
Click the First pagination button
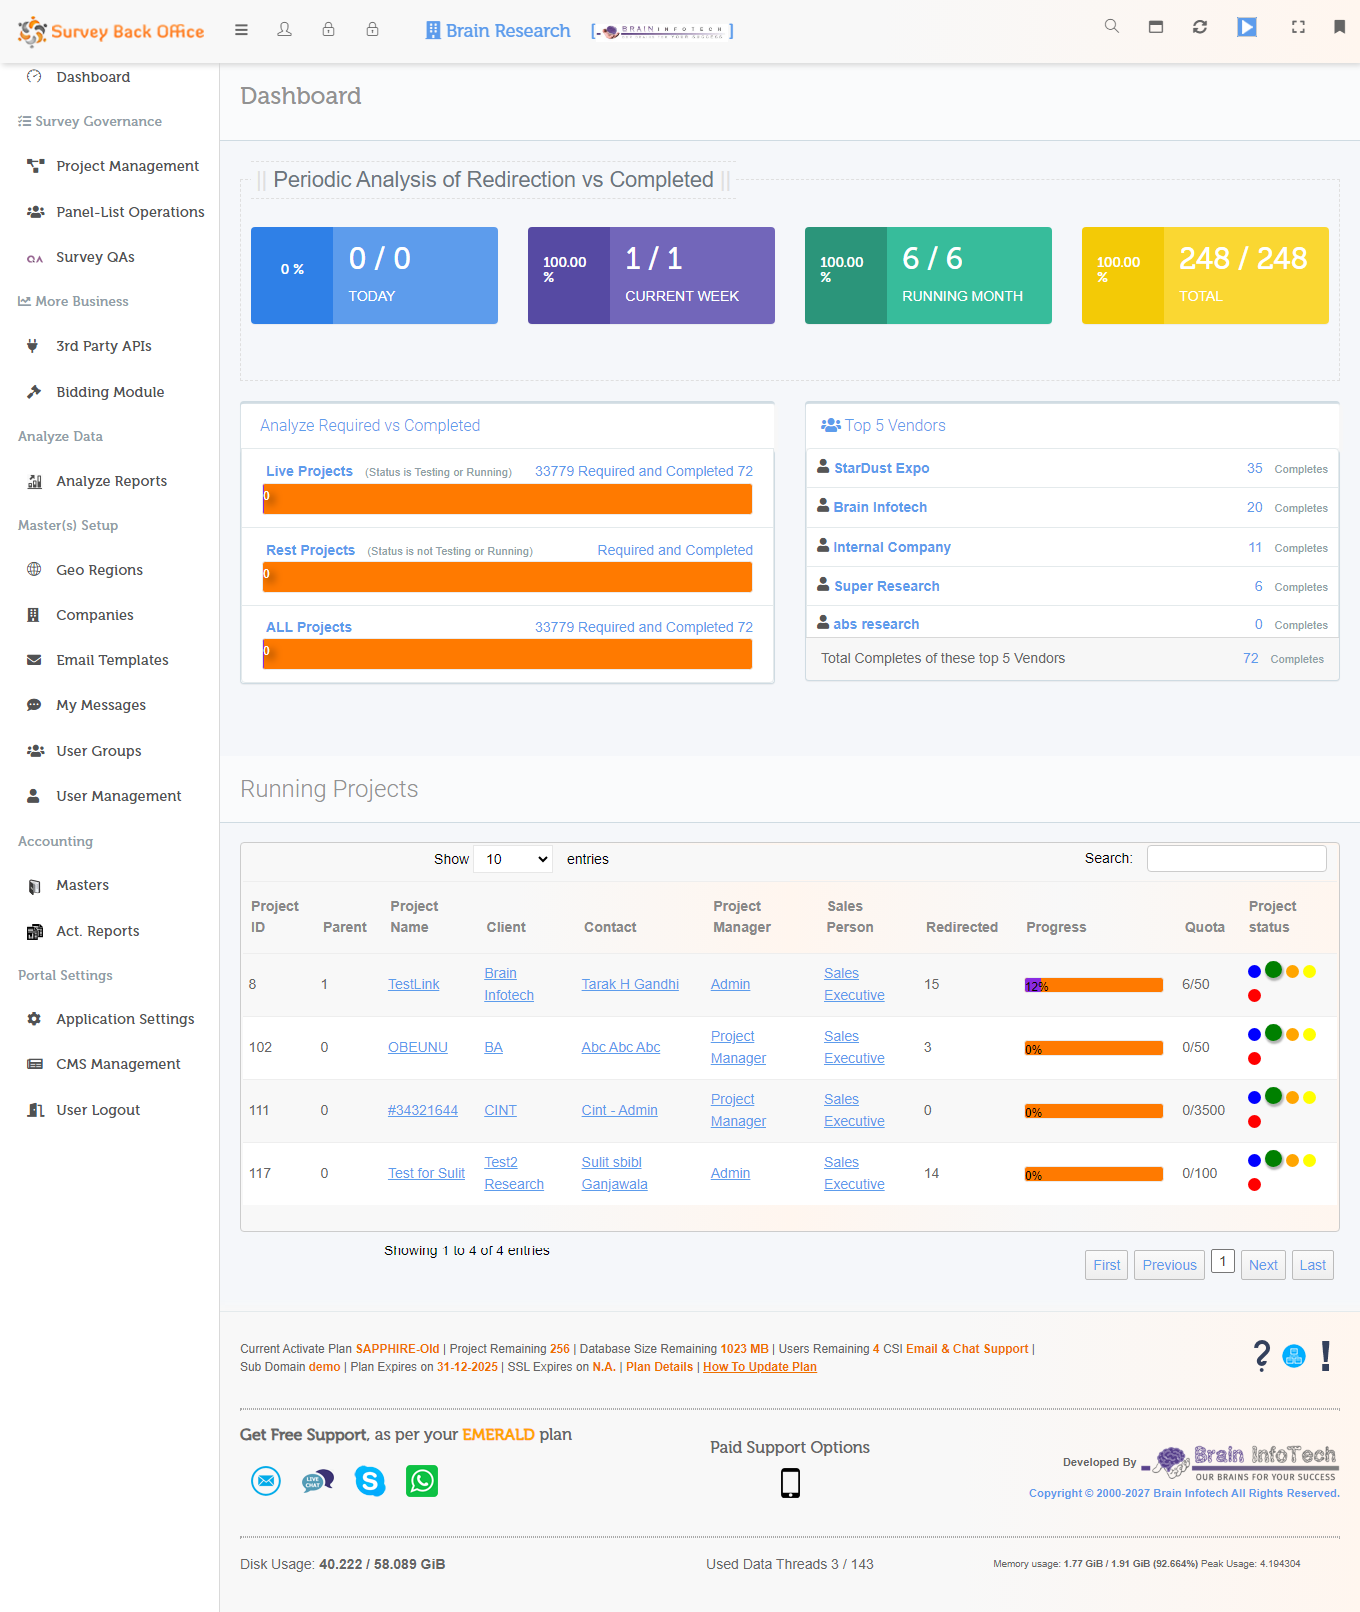pos(1106,1265)
